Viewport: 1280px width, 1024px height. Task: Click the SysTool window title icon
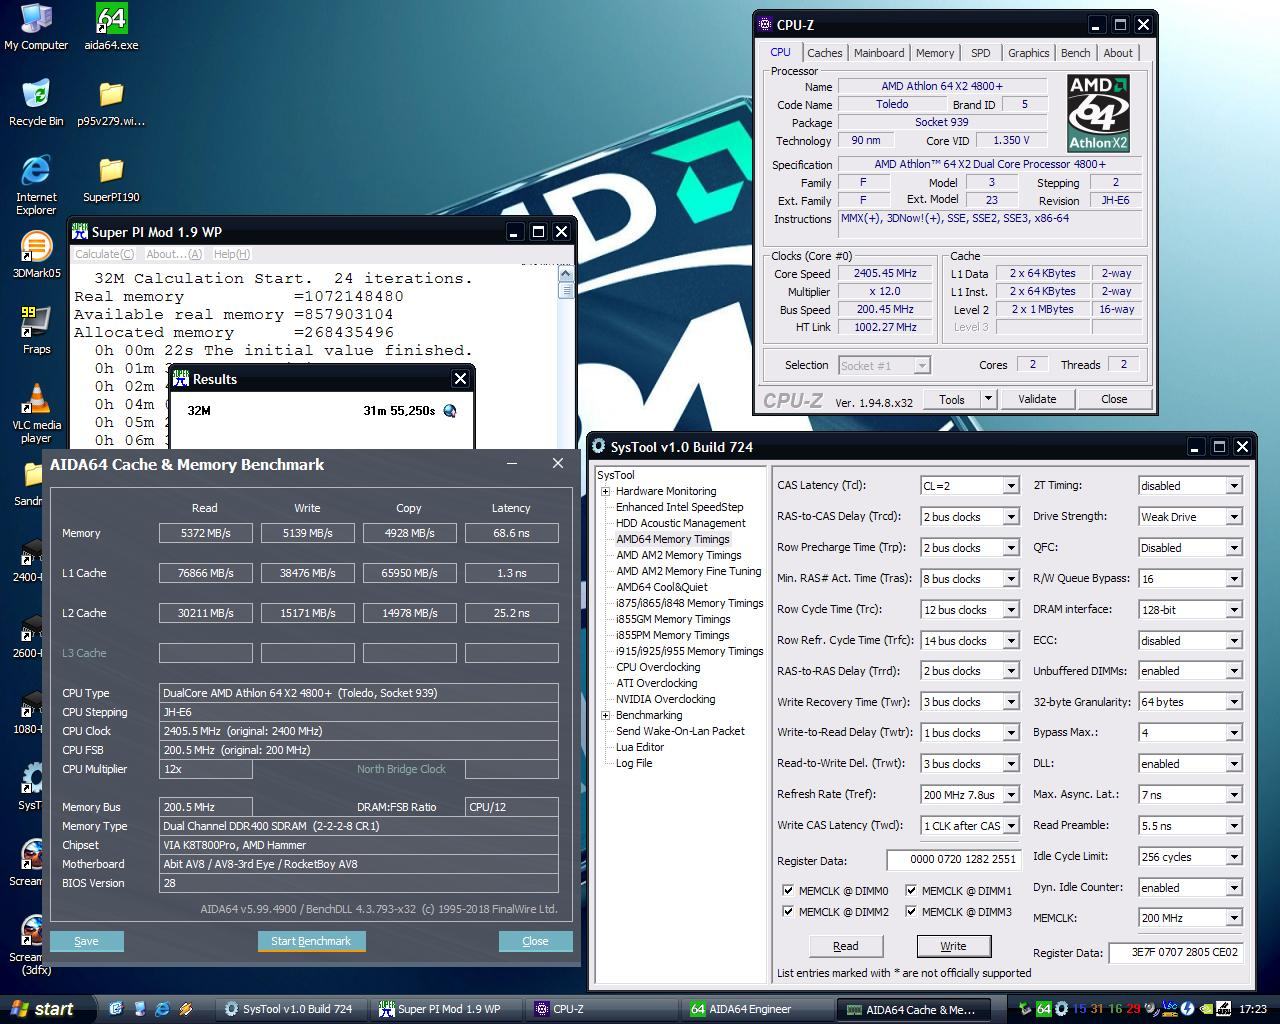(599, 447)
